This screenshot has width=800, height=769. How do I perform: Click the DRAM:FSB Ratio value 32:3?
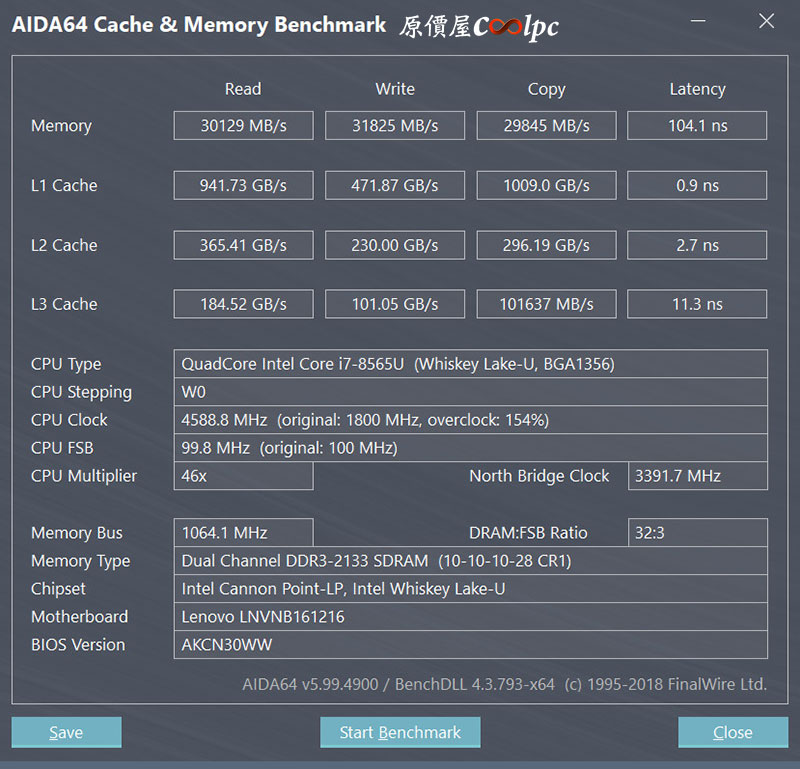point(697,533)
